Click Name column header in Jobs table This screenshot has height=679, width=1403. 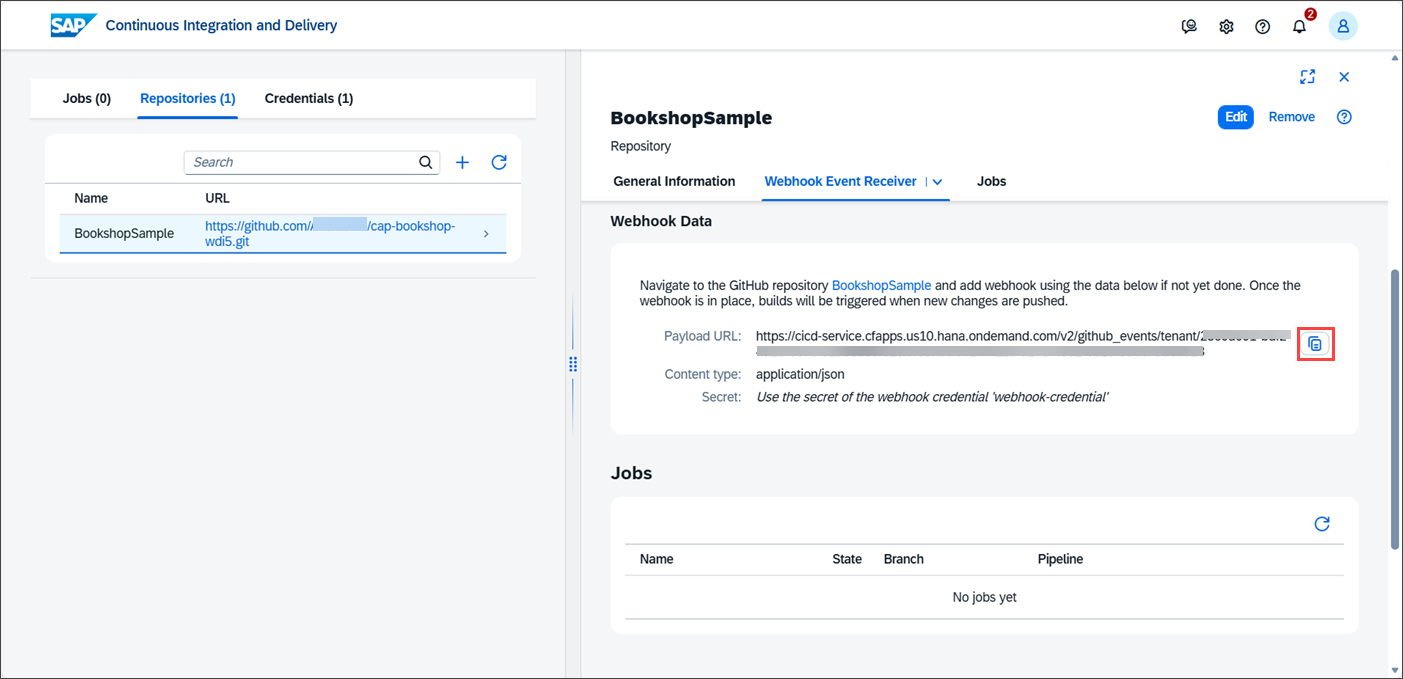657,559
